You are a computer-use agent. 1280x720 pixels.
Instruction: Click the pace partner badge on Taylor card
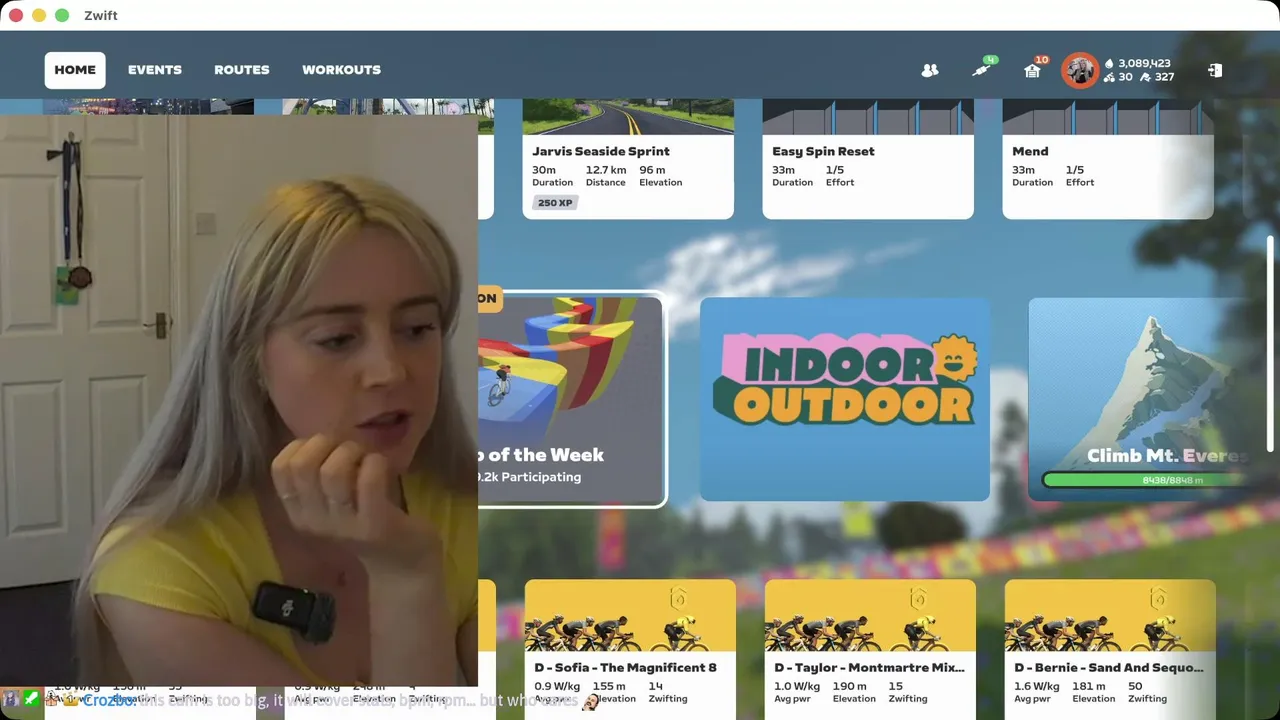tap(918, 599)
